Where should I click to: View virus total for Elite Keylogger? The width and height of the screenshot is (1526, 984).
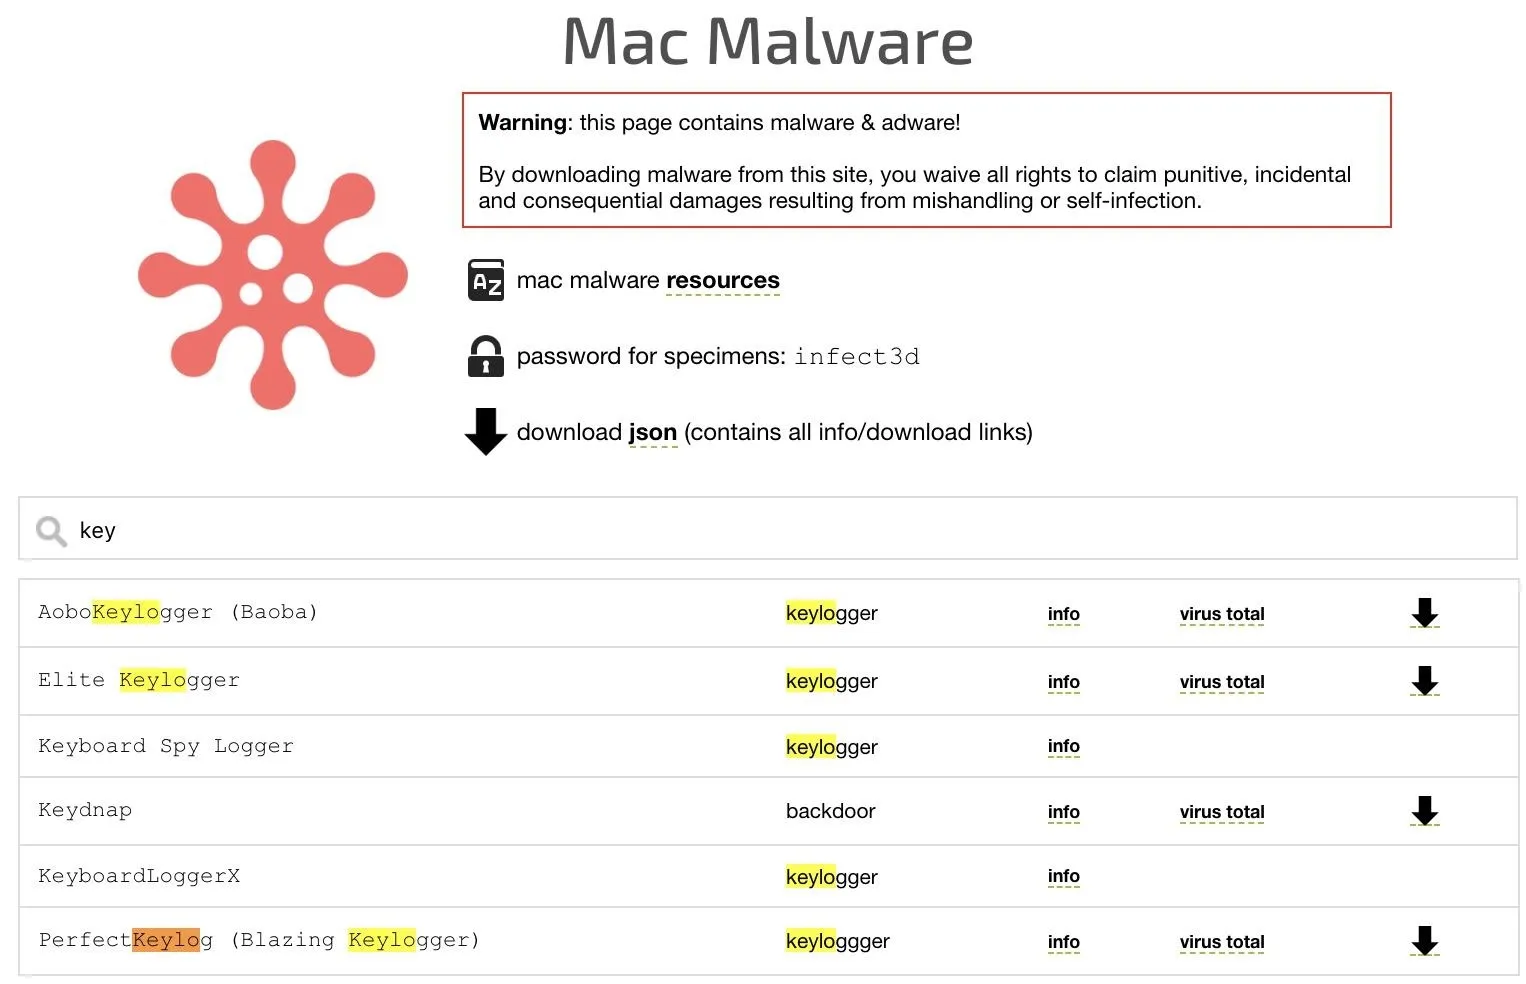tap(1221, 682)
